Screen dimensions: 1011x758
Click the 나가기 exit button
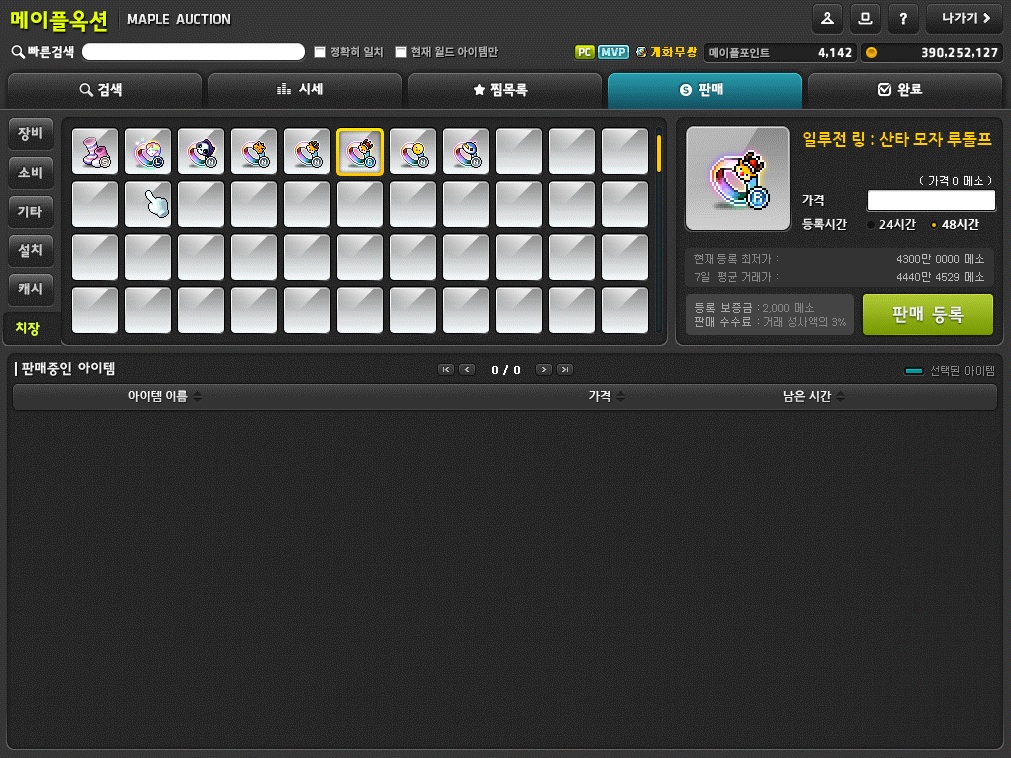(965, 19)
